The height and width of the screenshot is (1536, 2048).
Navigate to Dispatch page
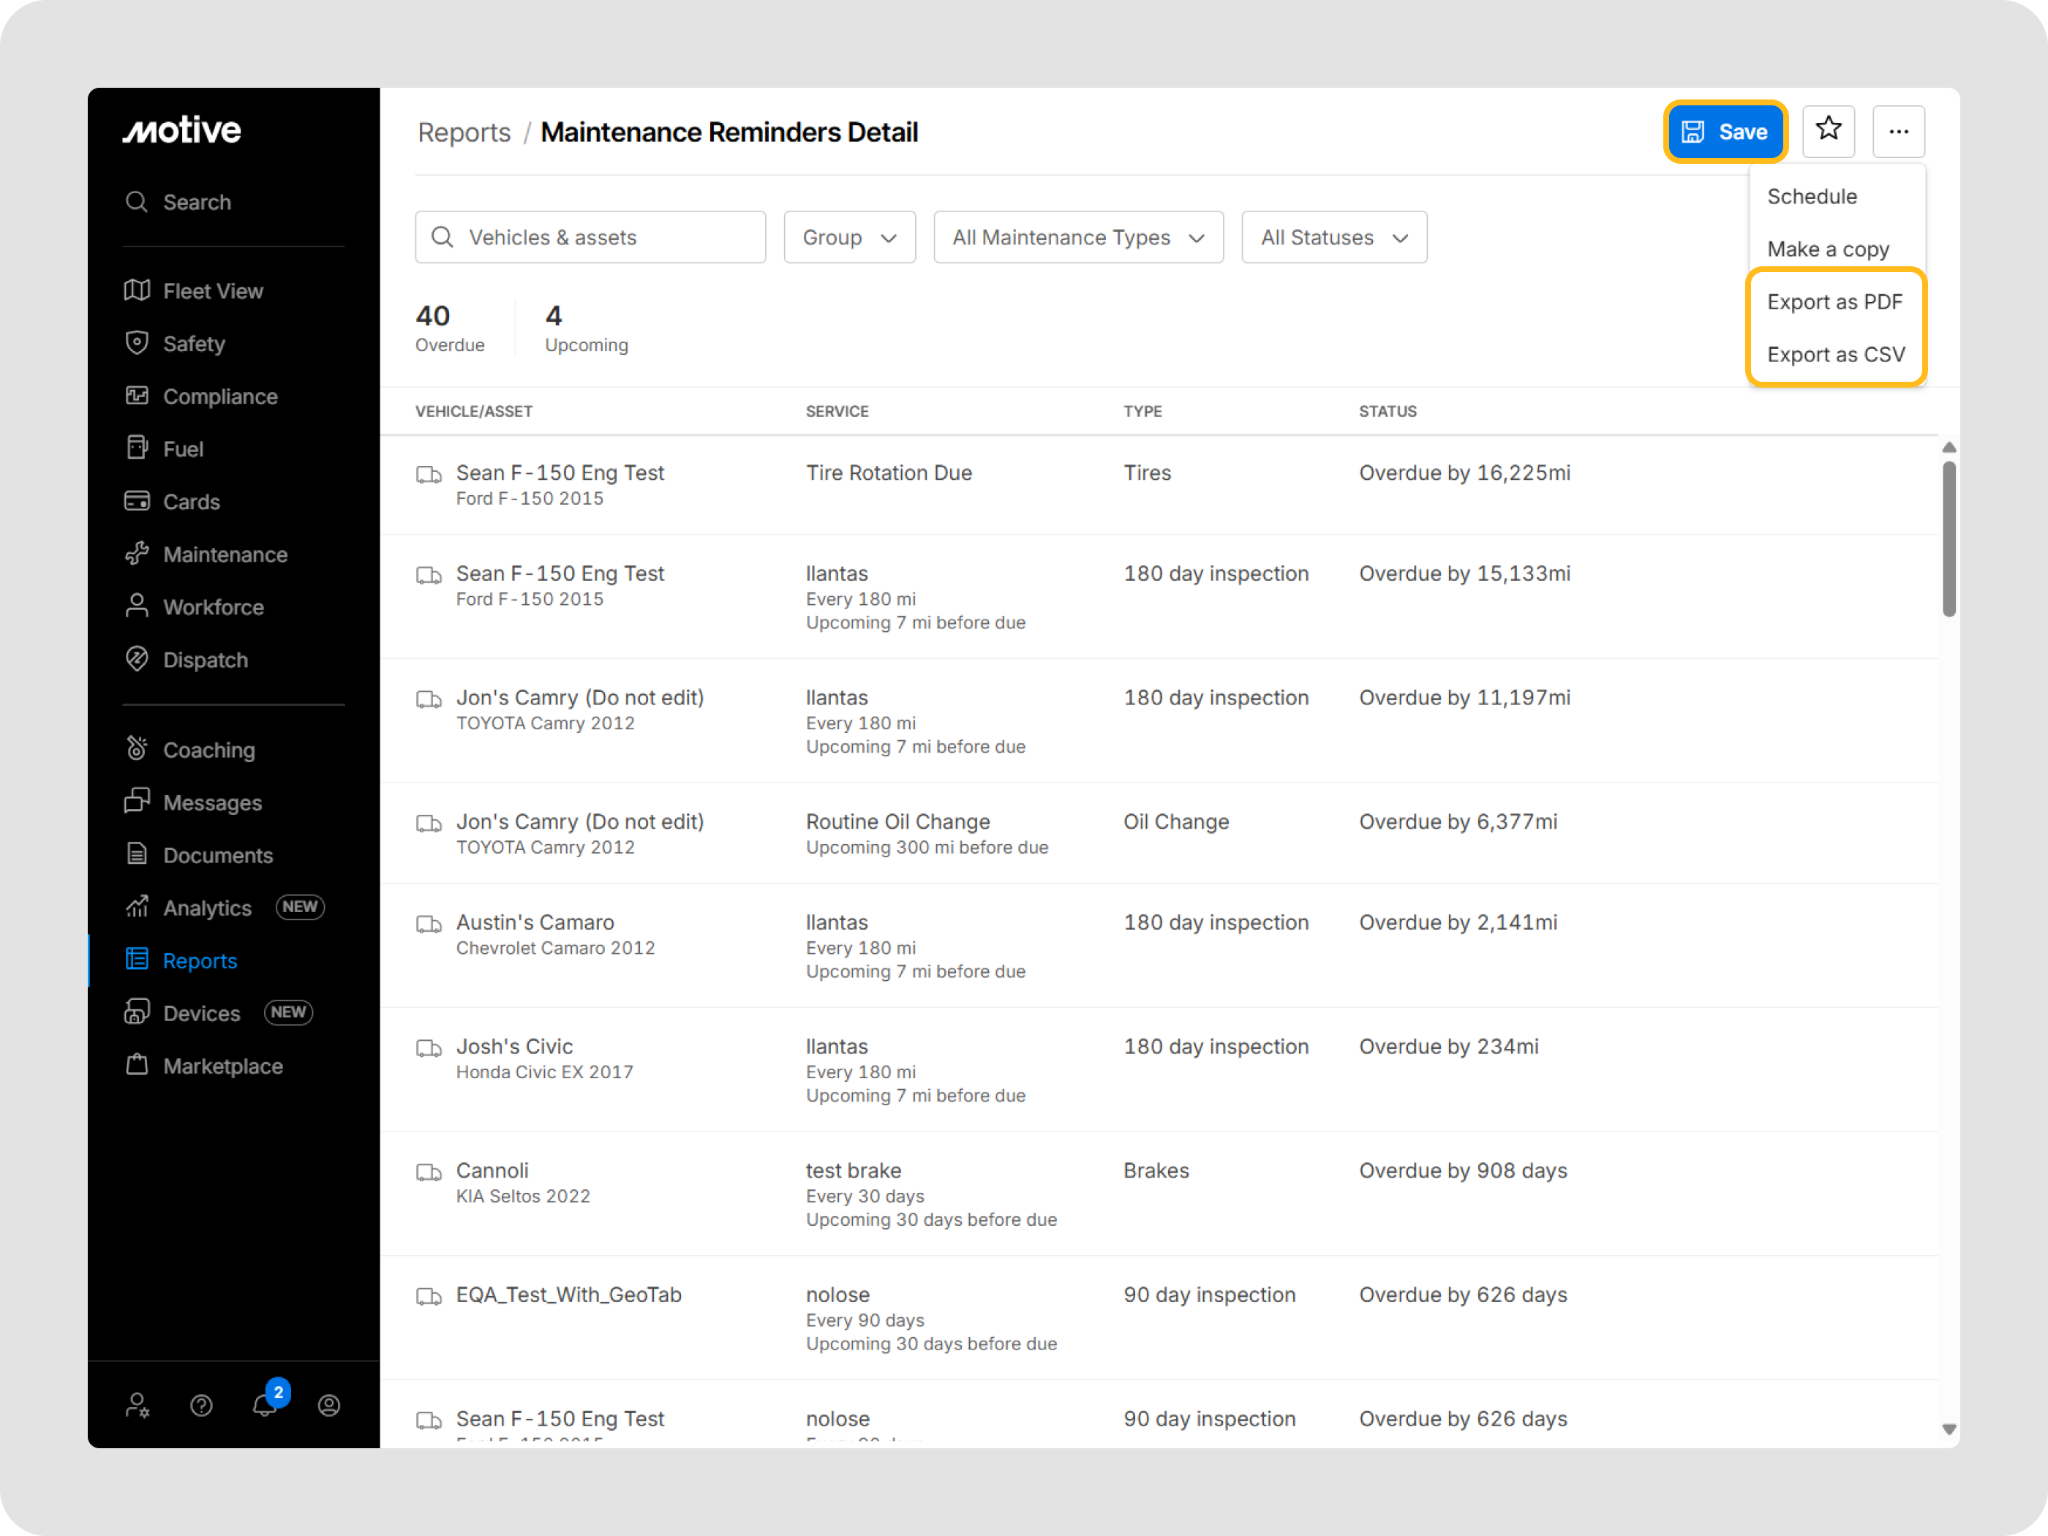click(205, 660)
